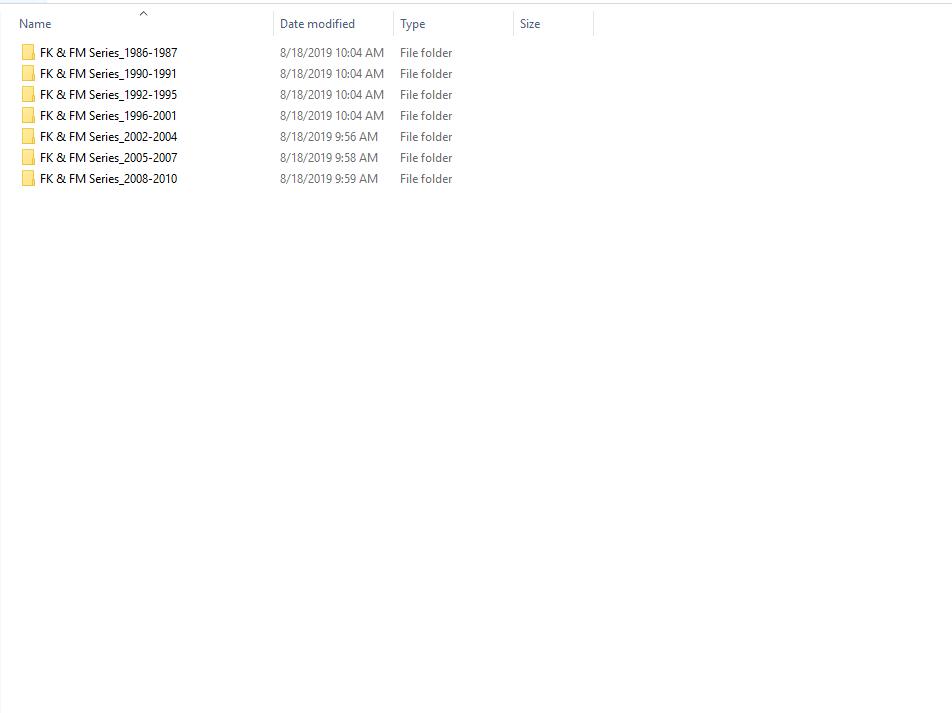
Task: Click folder icon for FK & FM Series_2002-2004
Action: pyautogui.click(x=28, y=137)
